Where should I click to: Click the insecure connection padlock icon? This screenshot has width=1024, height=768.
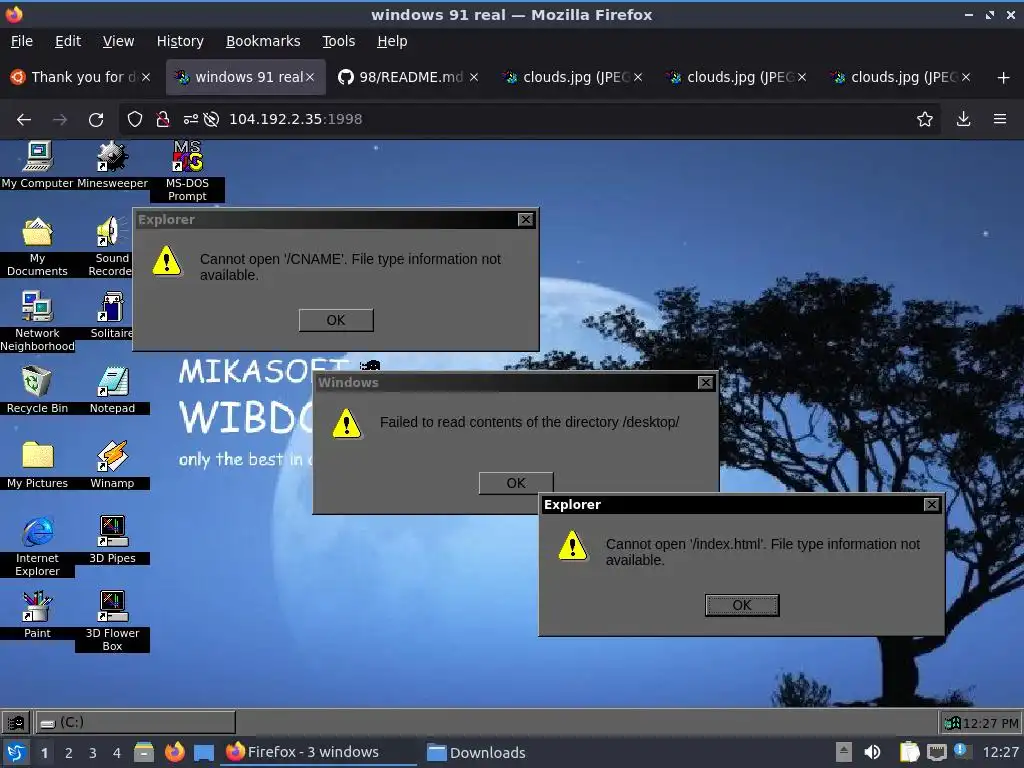[163, 120]
